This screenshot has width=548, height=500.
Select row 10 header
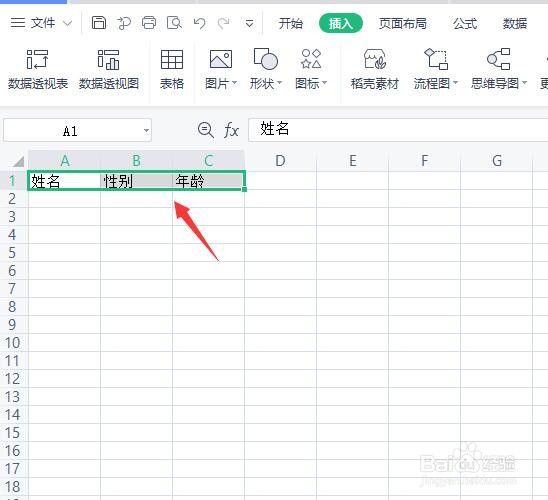click(x=13, y=343)
